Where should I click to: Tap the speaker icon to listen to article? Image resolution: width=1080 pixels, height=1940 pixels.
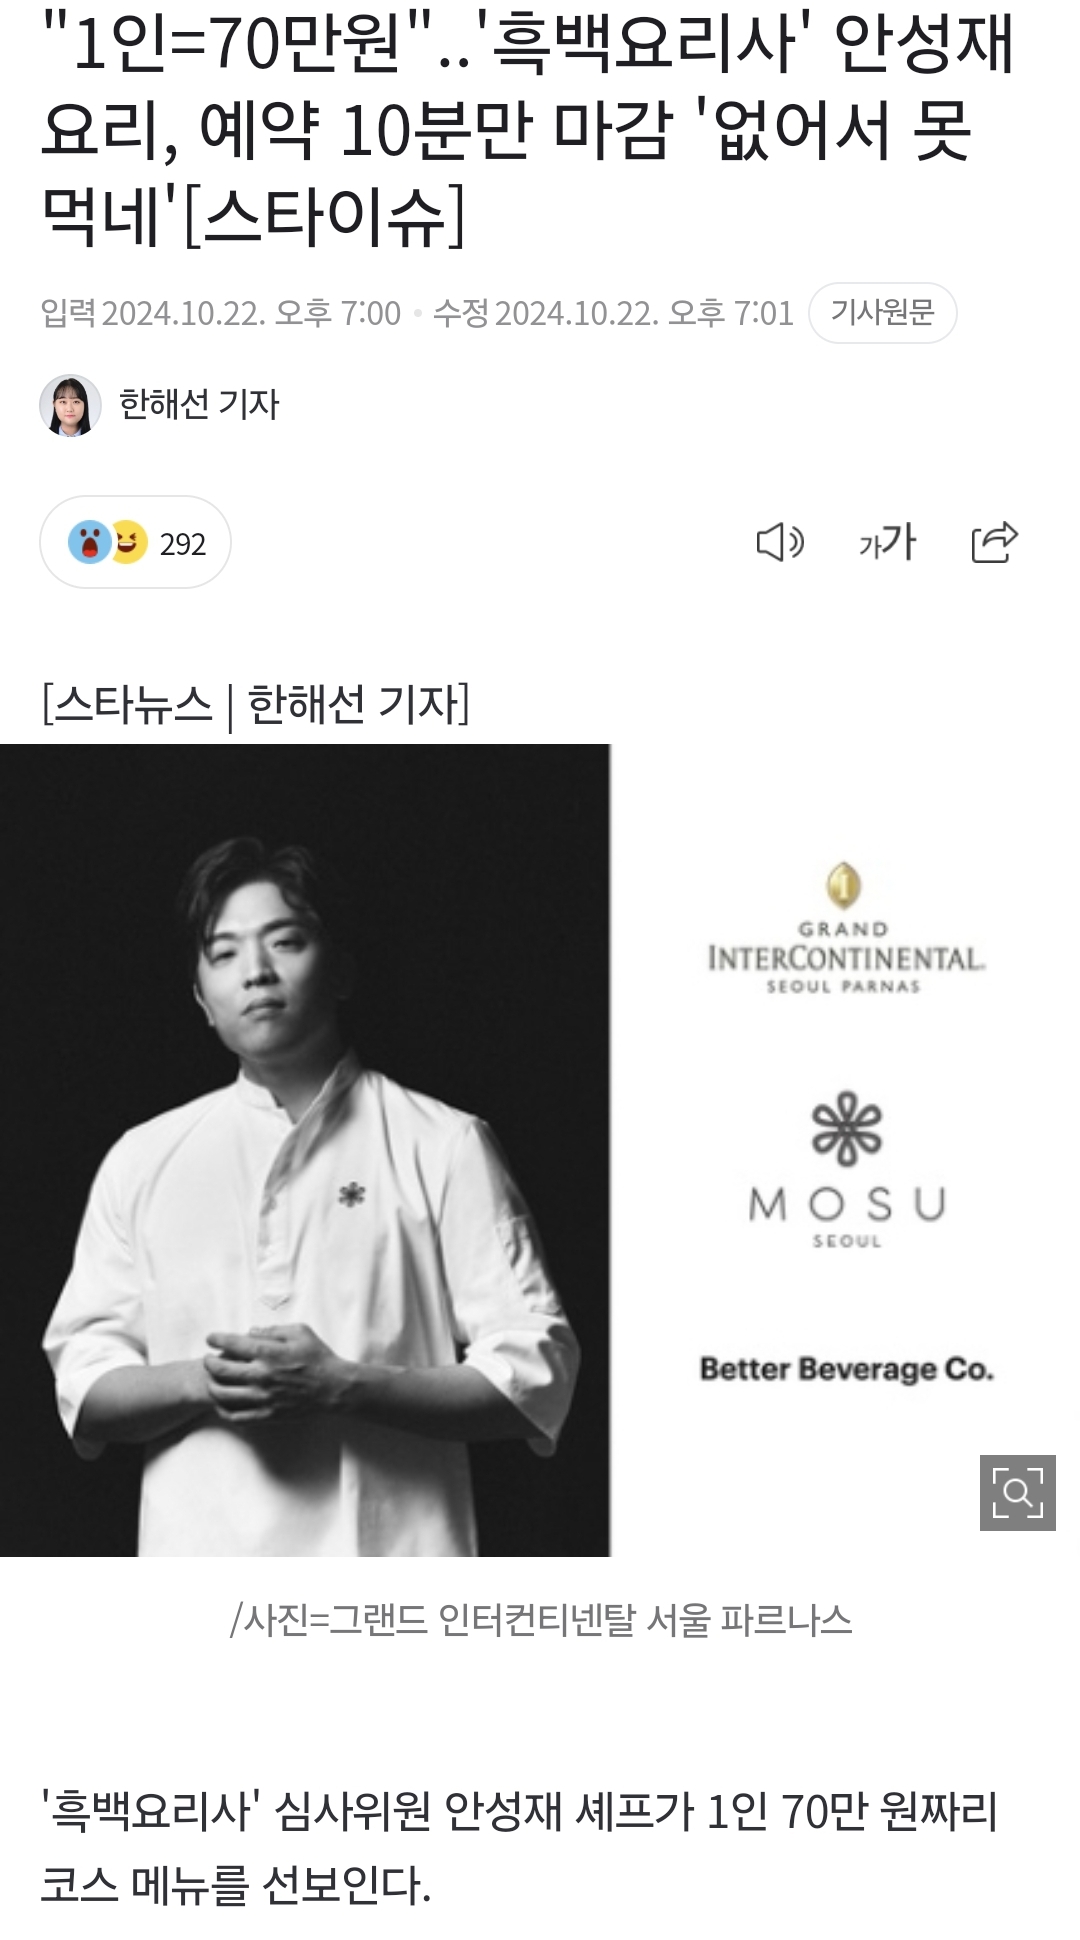(780, 543)
